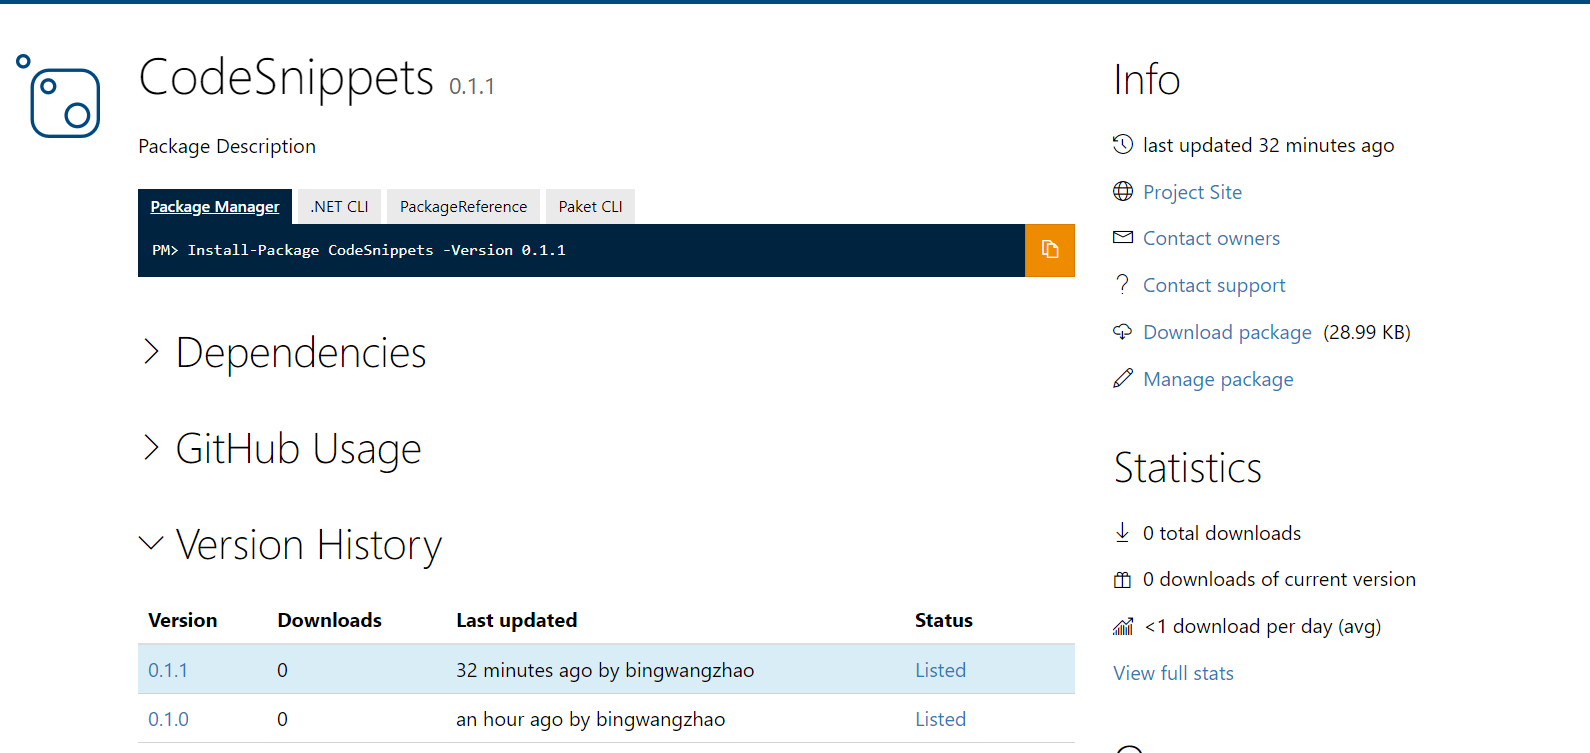Click the clock icon beside last updated
Viewport: 1590px width, 753px height.
[x=1123, y=144]
